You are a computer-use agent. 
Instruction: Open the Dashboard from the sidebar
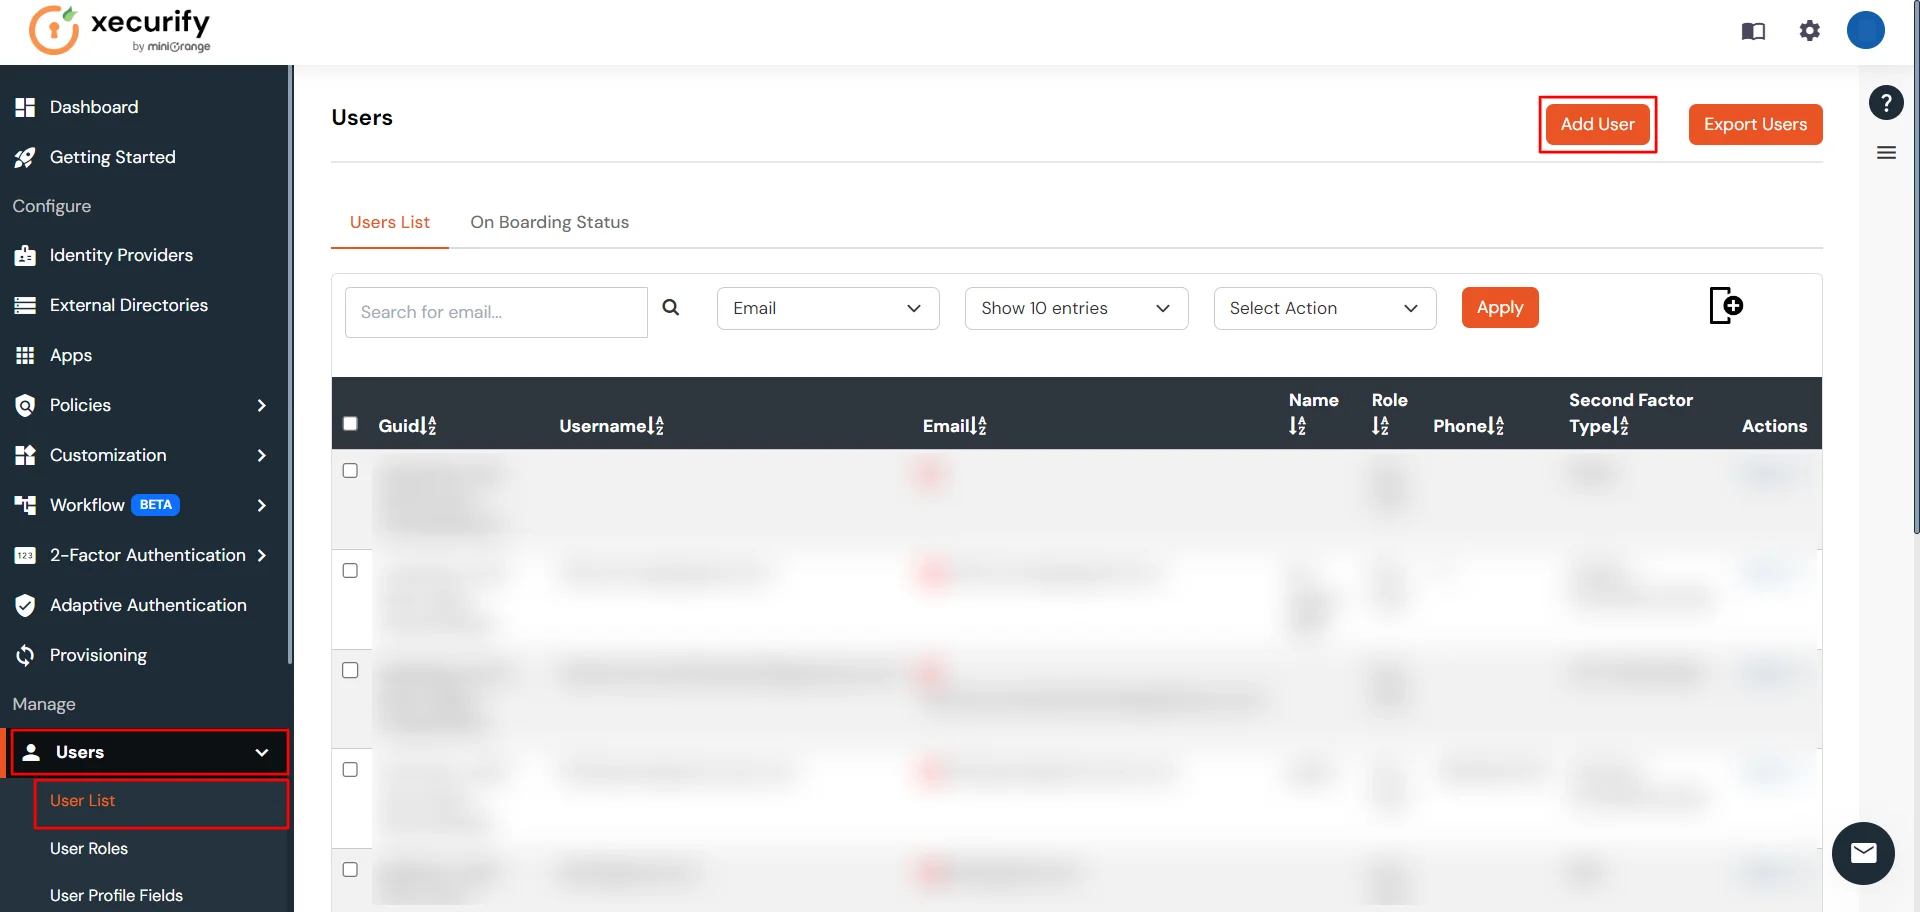click(x=94, y=107)
